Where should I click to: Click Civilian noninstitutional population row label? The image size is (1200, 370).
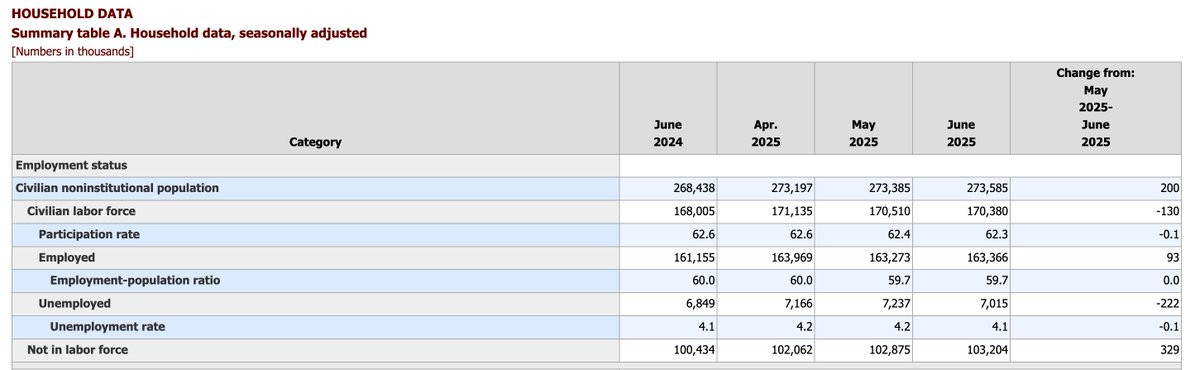point(117,188)
